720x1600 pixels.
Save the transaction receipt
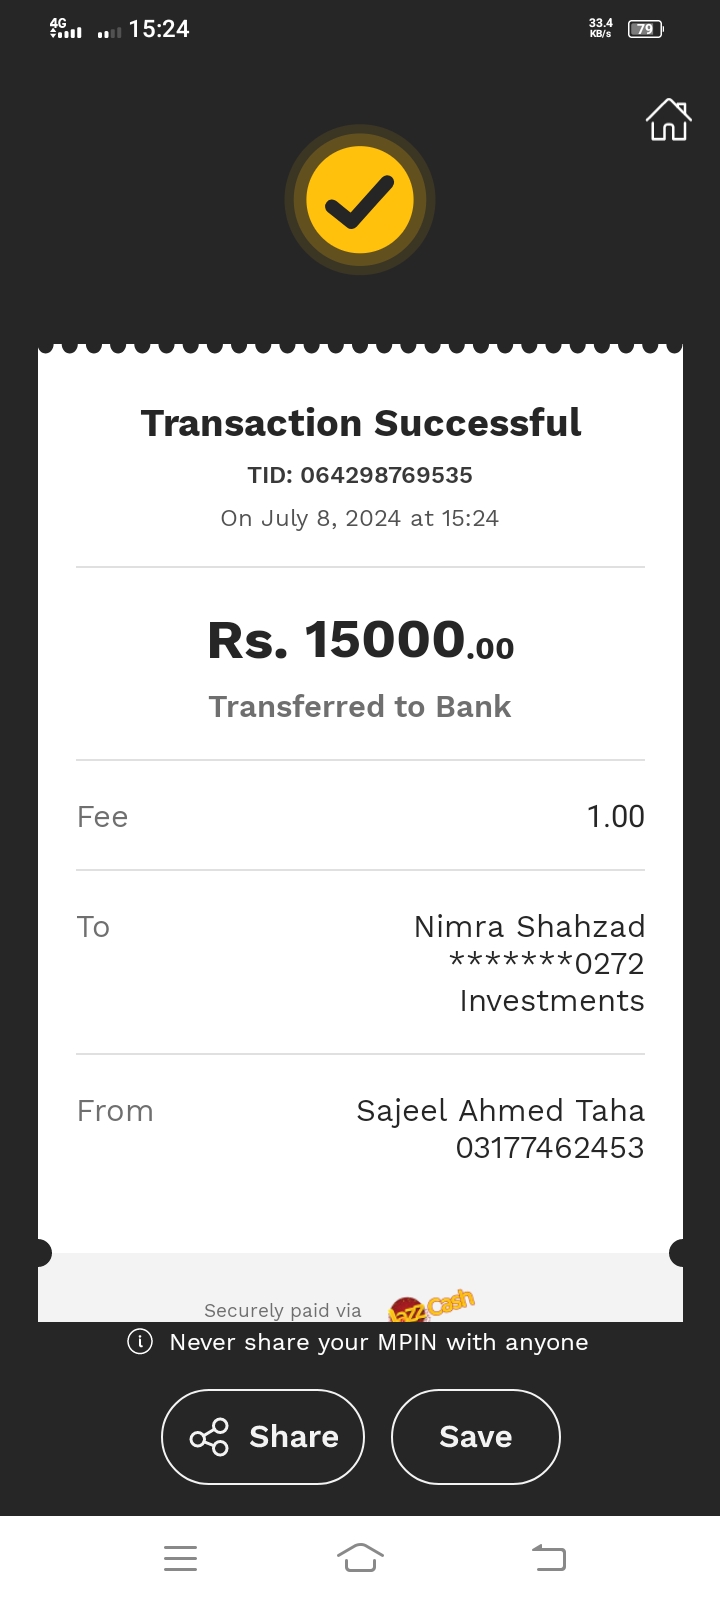point(475,1437)
